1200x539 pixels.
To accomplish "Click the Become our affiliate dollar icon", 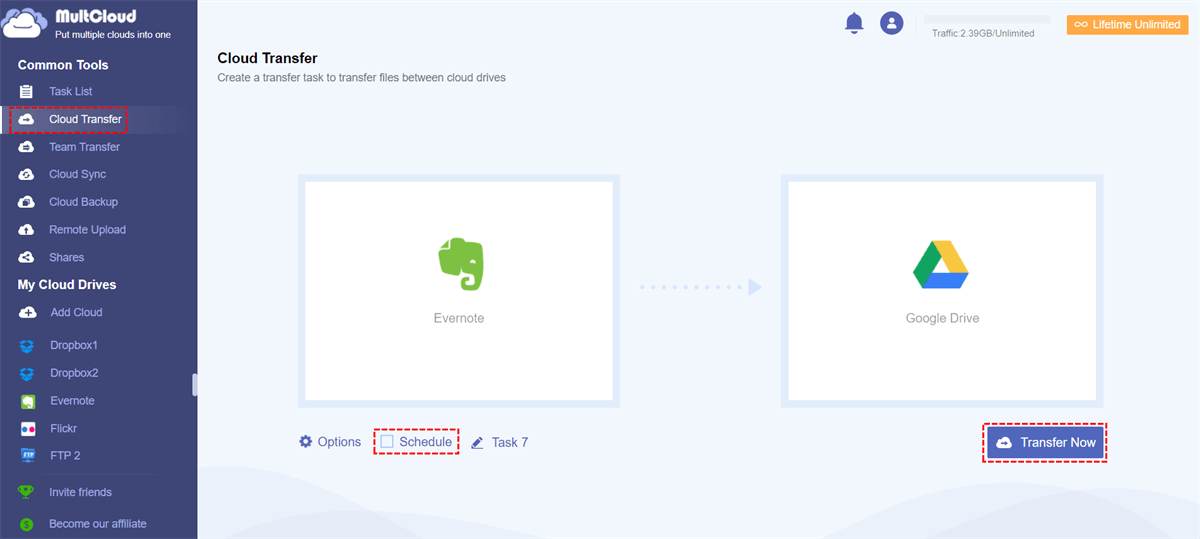I will click(26, 524).
